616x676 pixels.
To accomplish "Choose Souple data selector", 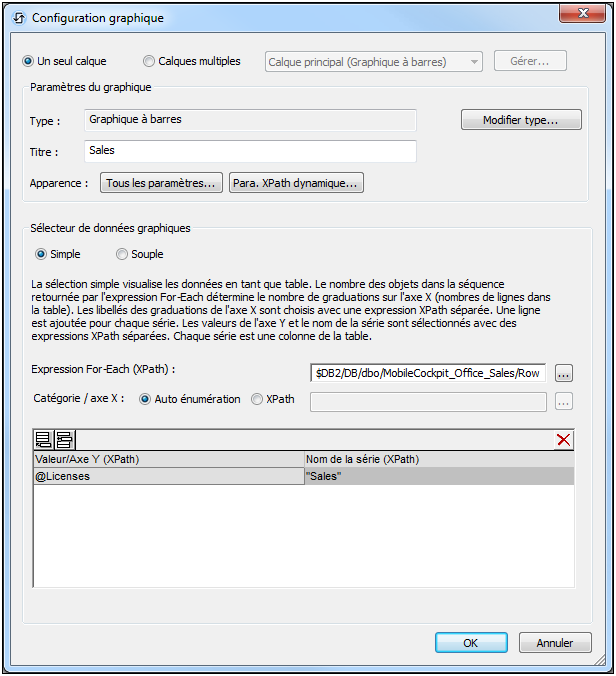I will [x=140, y=254].
